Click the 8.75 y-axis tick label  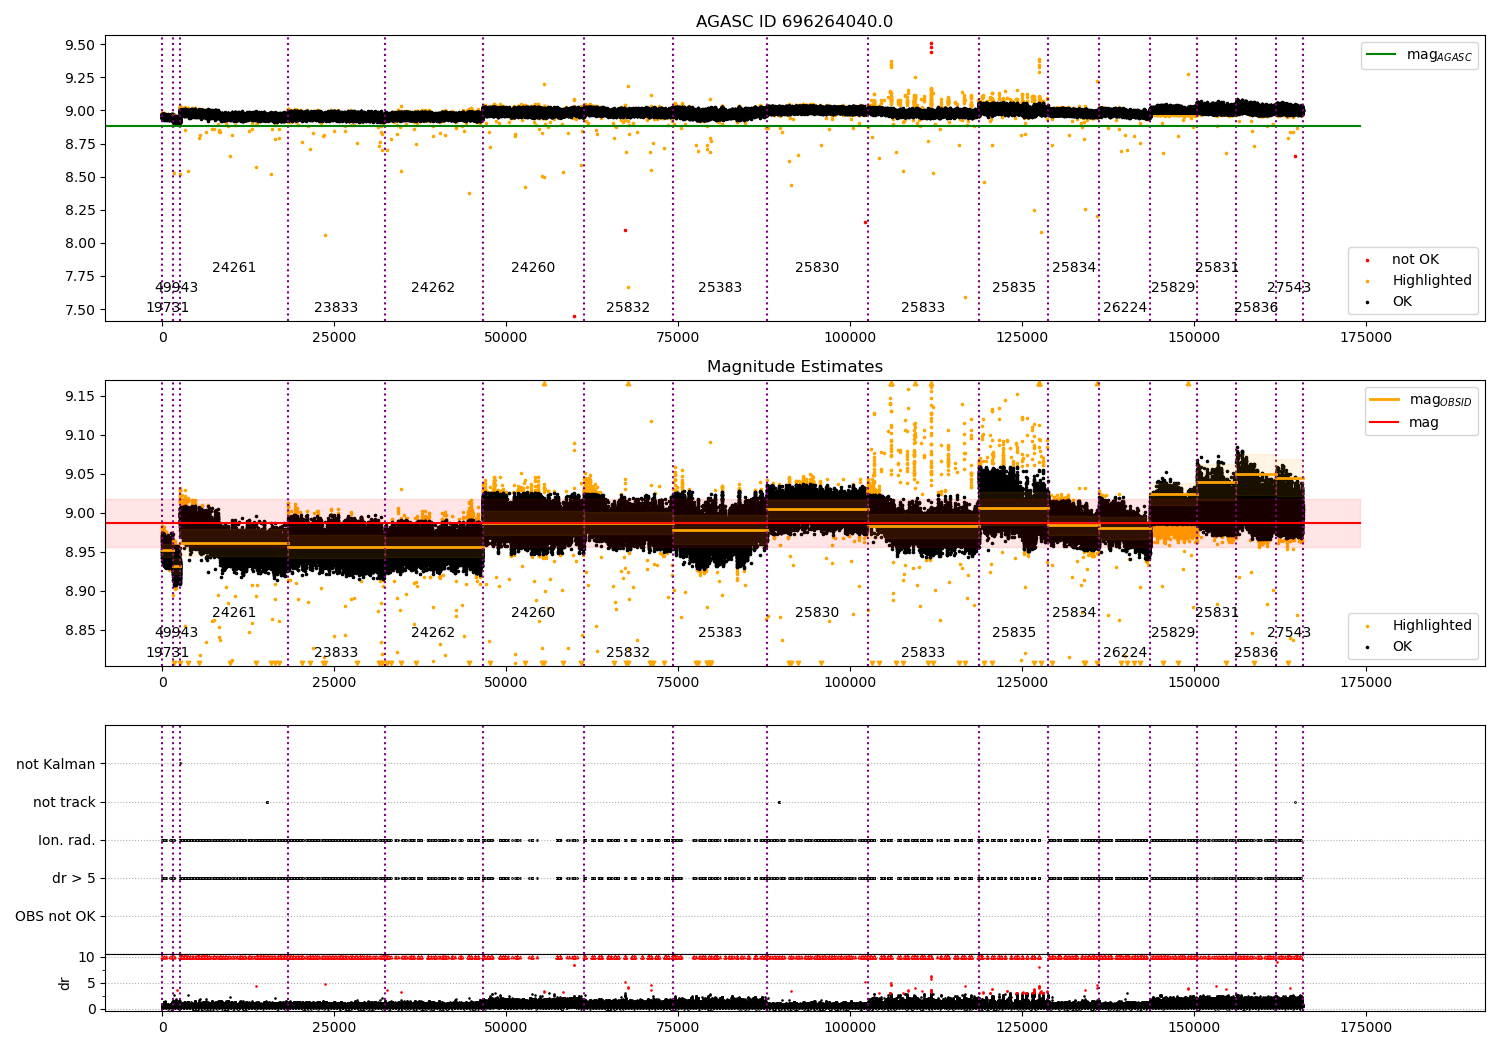(x=80, y=144)
